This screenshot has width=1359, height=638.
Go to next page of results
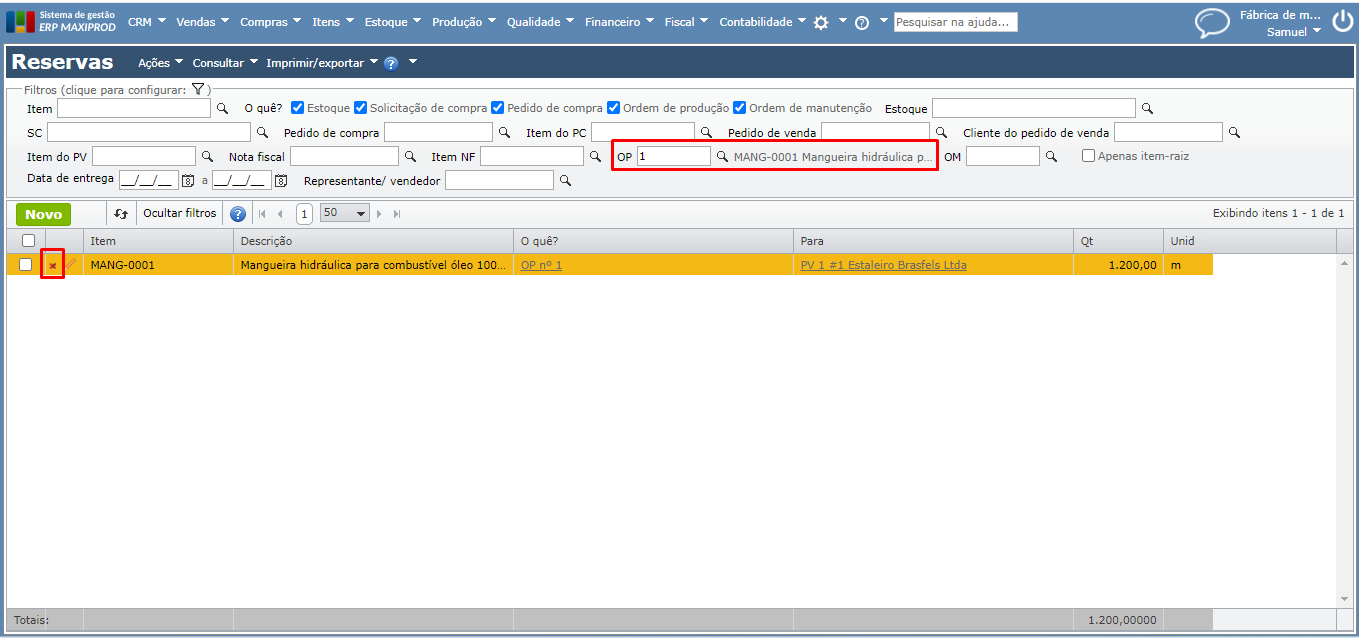[x=379, y=214]
